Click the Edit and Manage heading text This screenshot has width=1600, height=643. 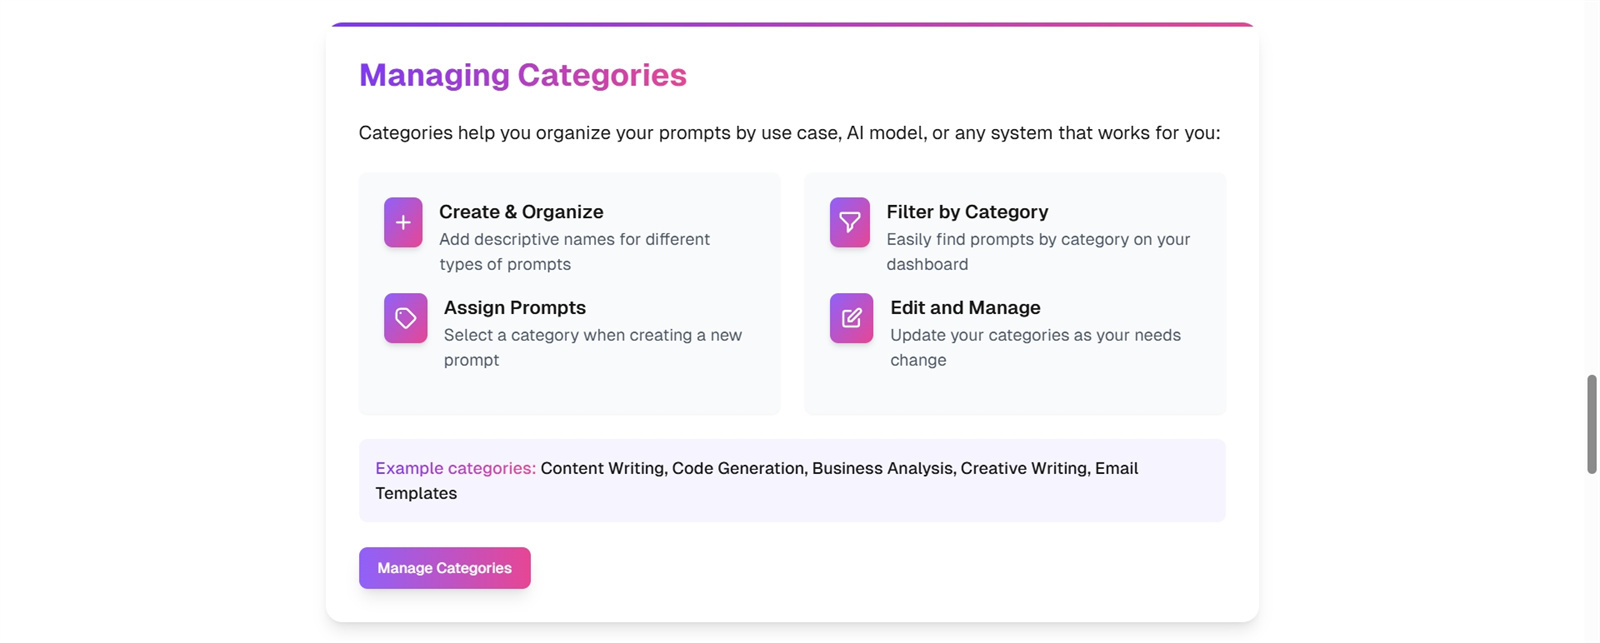coord(965,308)
